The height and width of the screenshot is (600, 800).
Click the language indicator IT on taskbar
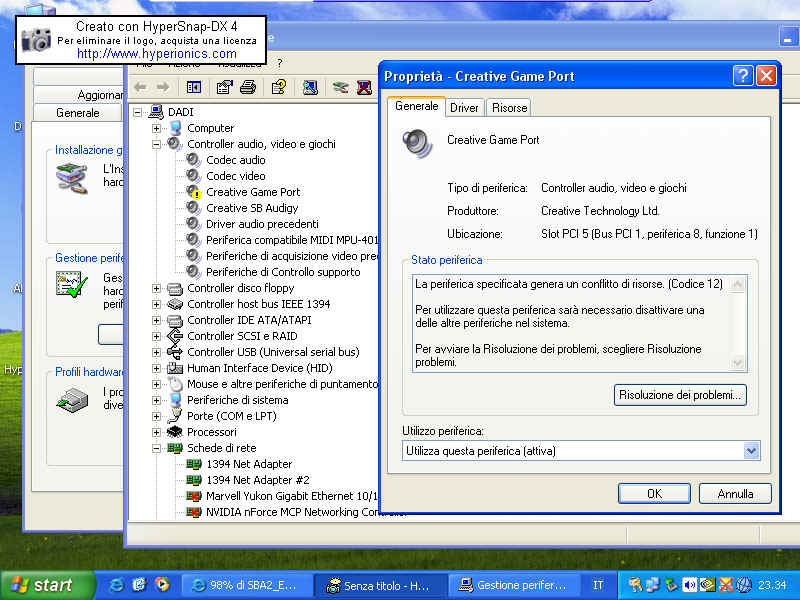point(598,585)
